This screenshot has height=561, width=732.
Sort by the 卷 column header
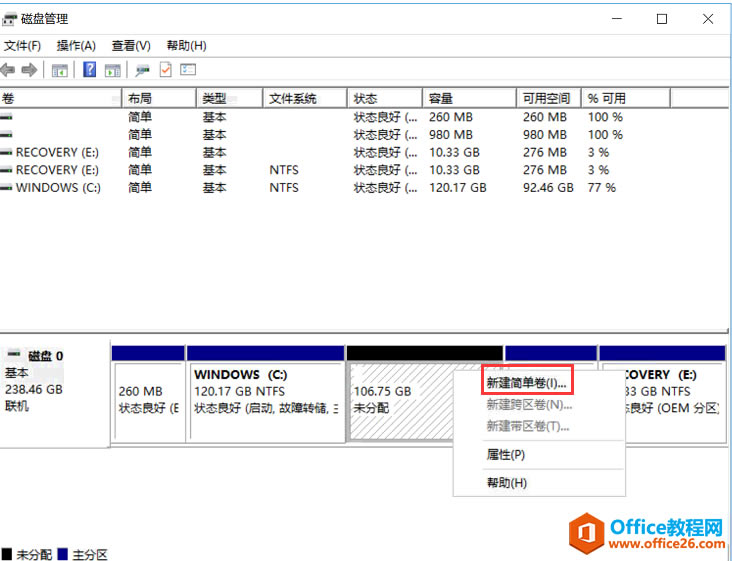[61, 98]
